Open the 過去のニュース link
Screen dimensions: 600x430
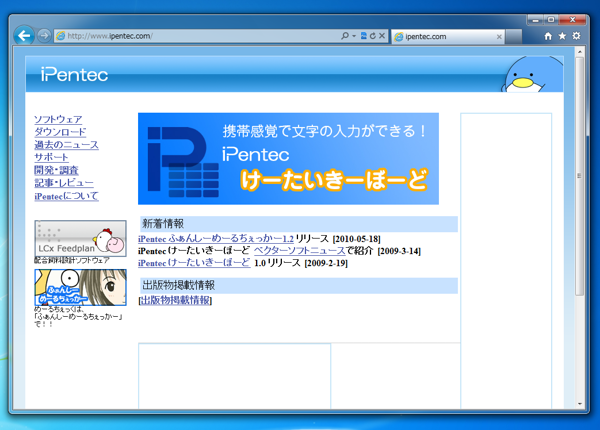coord(66,145)
